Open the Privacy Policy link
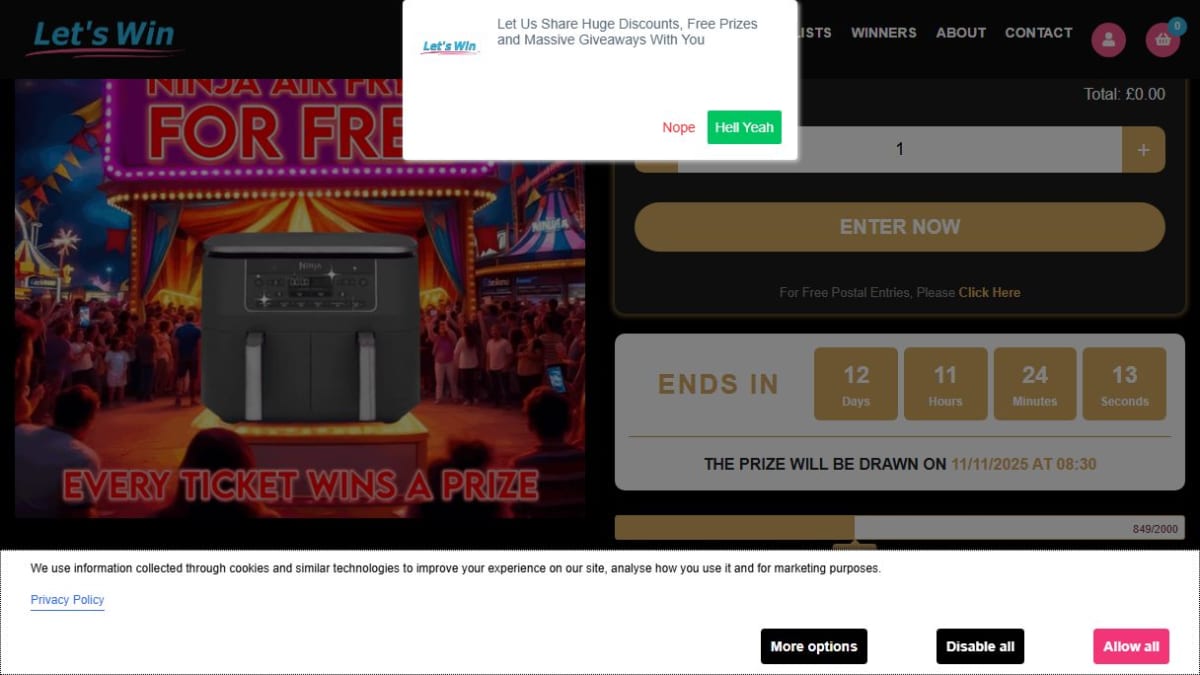Image resolution: width=1200 pixels, height=675 pixels. [x=67, y=600]
